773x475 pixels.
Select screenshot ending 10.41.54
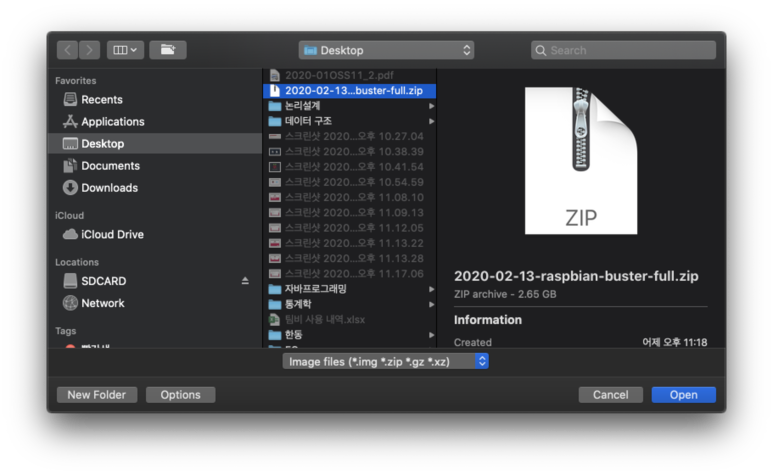point(350,167)
